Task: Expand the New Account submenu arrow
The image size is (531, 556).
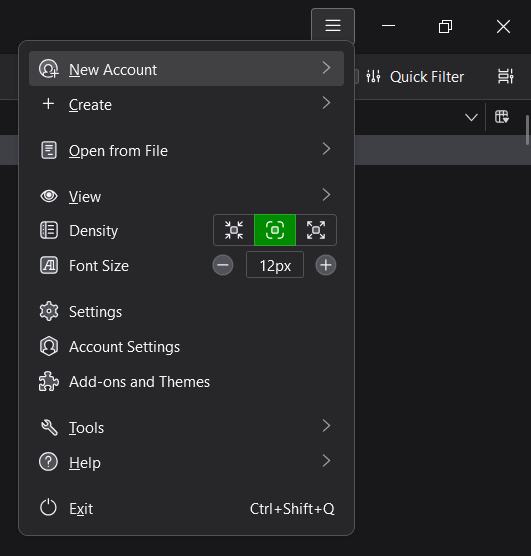Action: point(326,68)
